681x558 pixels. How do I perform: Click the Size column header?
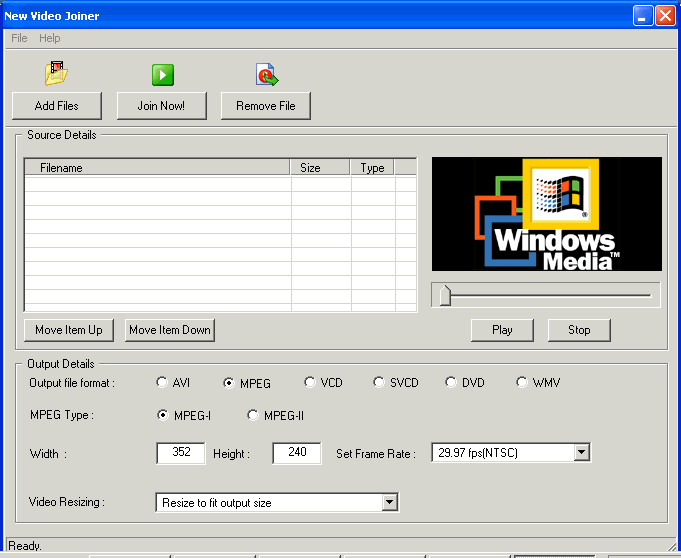pos(320,168)
